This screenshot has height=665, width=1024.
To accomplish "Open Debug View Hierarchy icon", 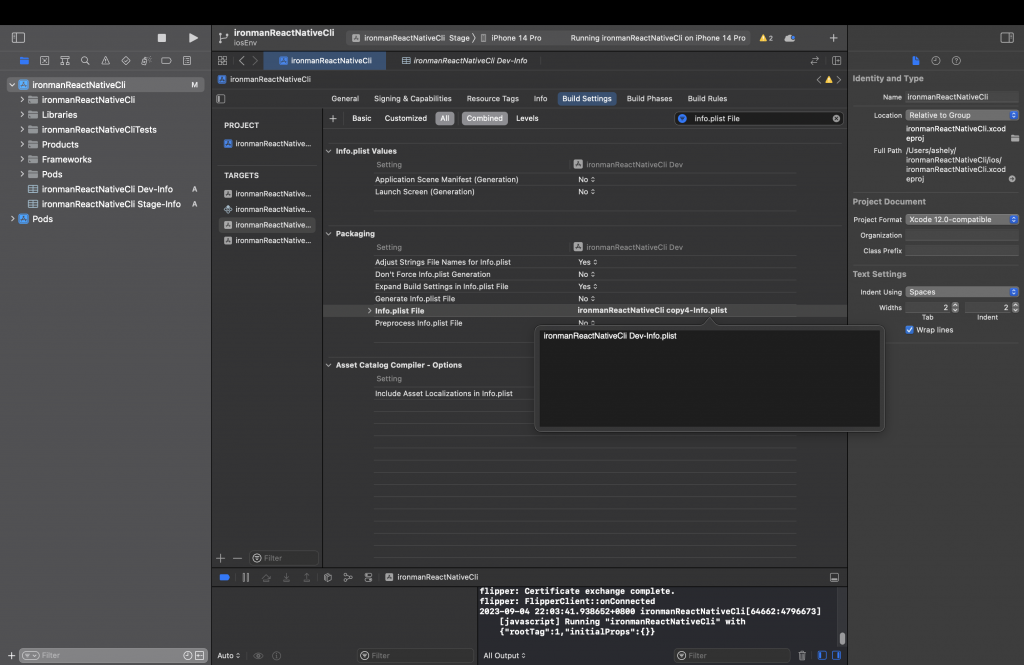I will pos(328,577).
